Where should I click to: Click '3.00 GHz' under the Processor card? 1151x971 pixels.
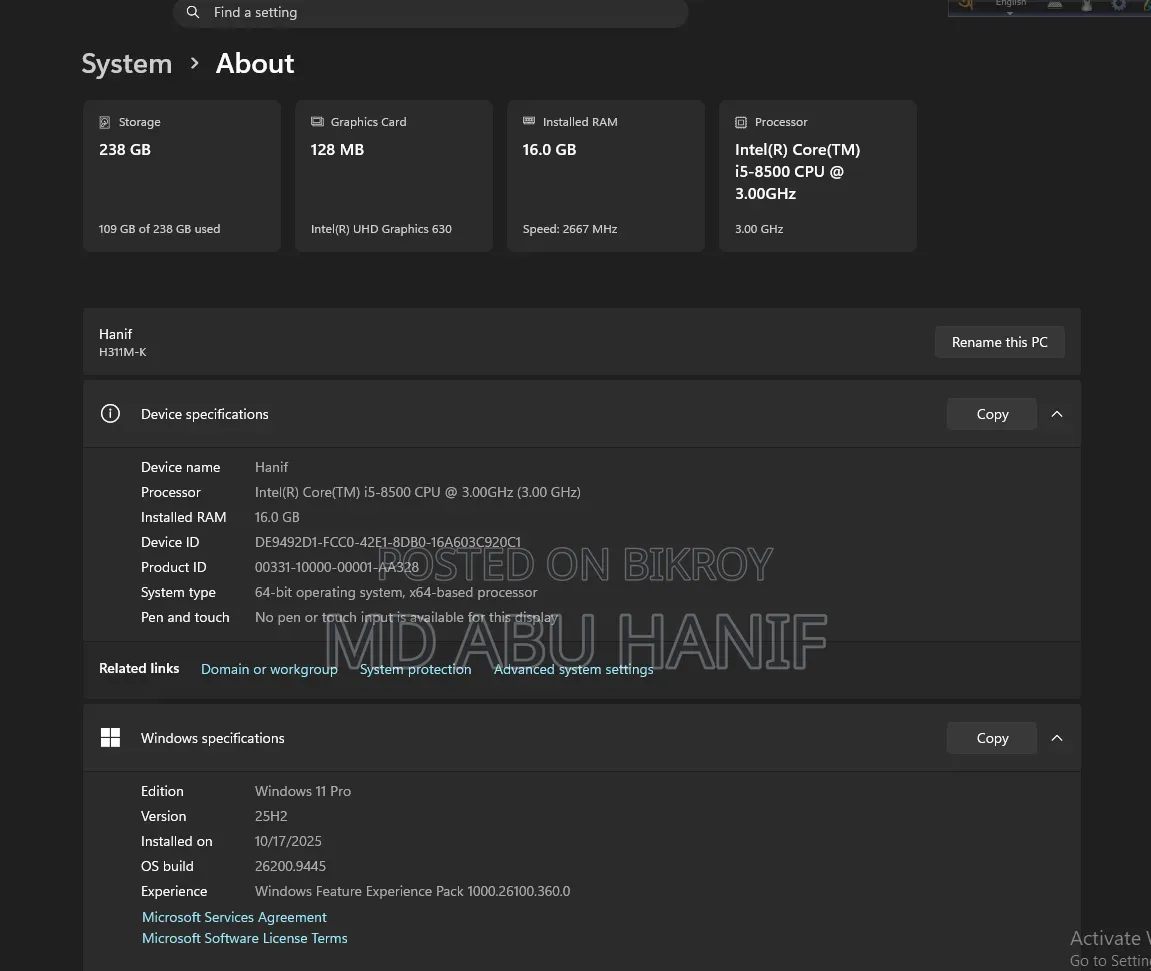pos(759,229)
